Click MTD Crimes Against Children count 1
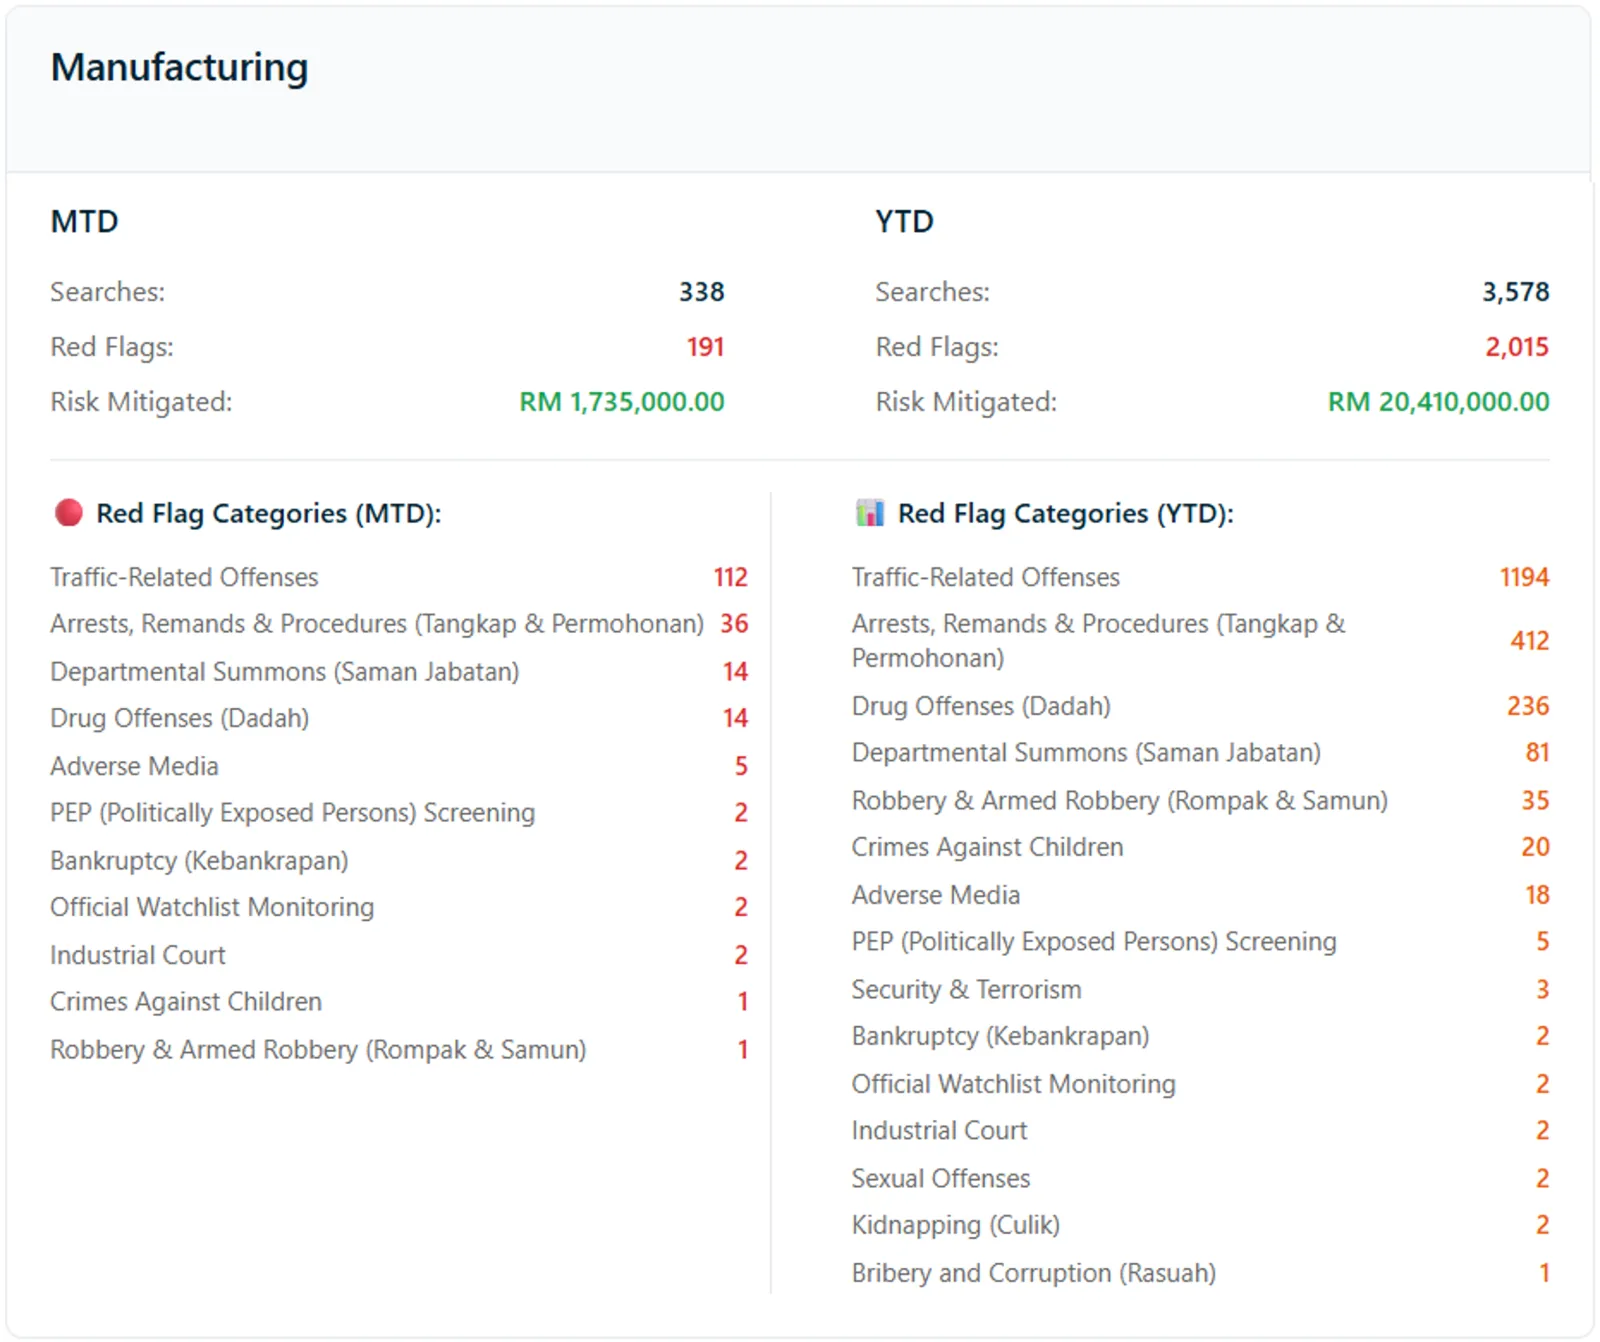Viewport: 1600px width, 1342px height. pyautogui.click(x=743, y=1002)
